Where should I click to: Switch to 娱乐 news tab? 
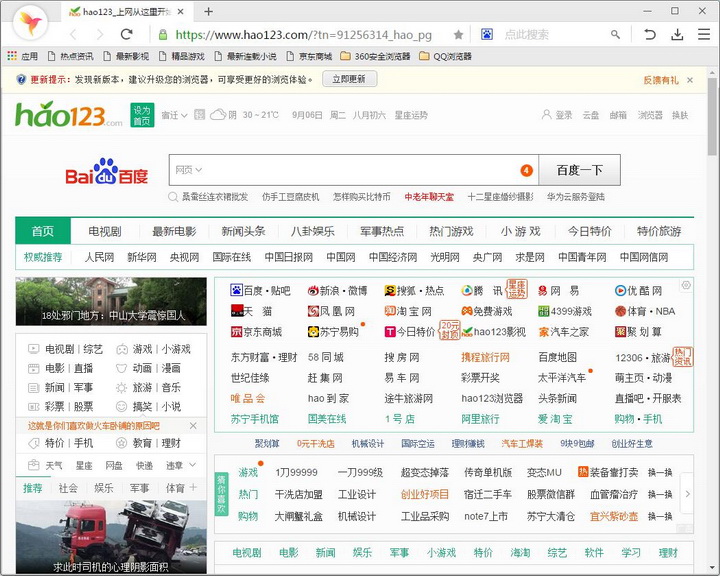(x=104, y=488)
